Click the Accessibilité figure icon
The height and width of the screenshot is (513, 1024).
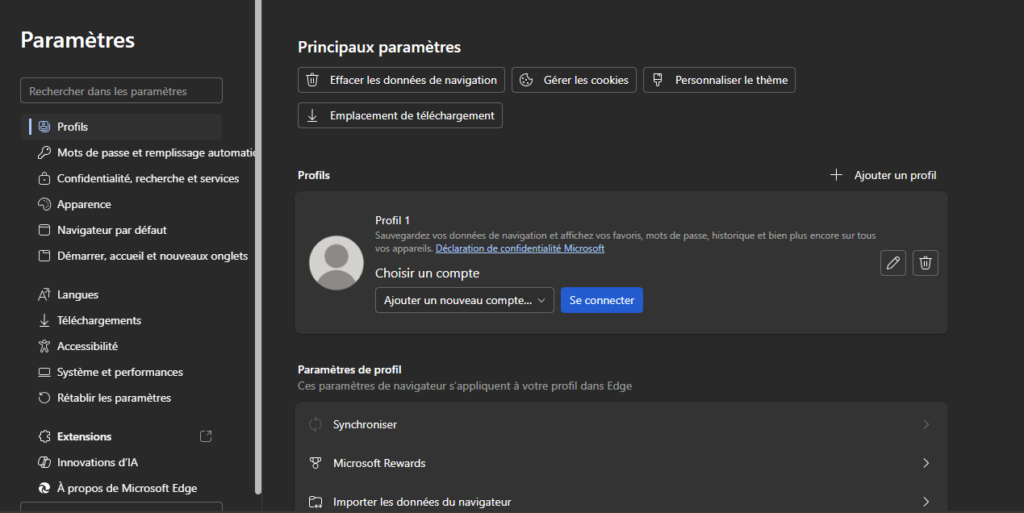44,346
